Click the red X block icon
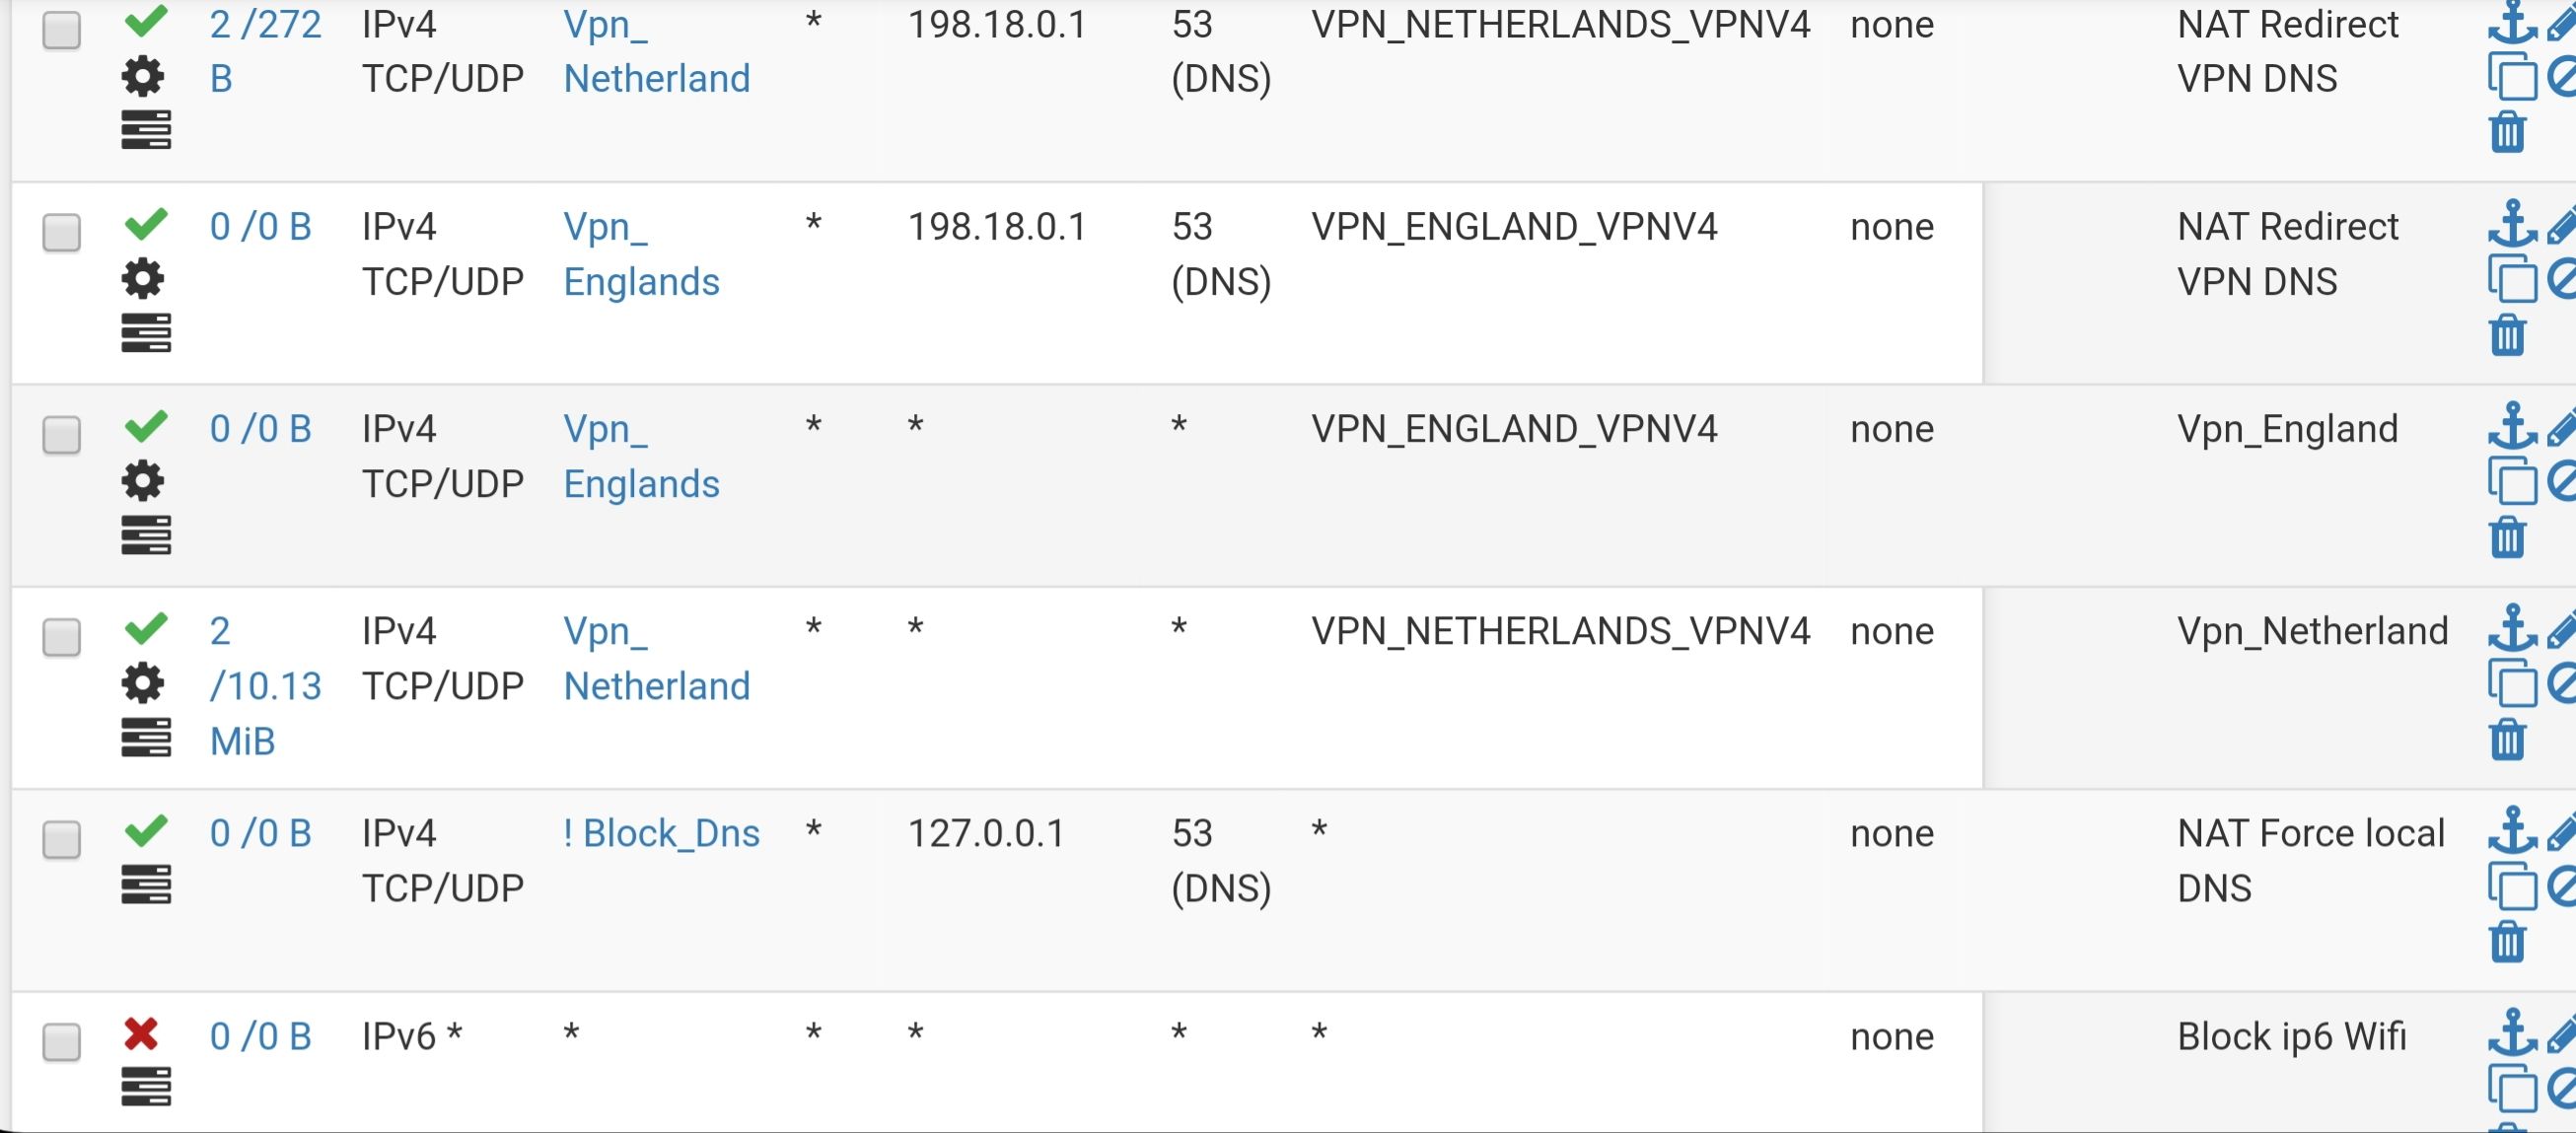The height and width of the screenshot is (1133, 2576). click(141, 1033)
